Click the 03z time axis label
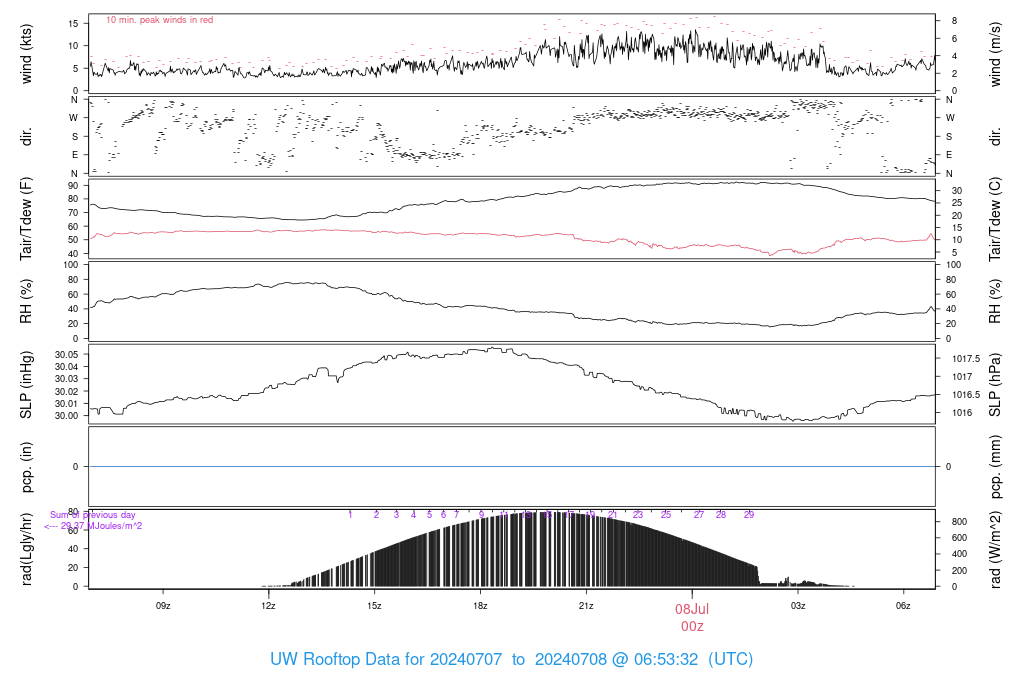Screen dimensions: 1024x700 (798, 606)
